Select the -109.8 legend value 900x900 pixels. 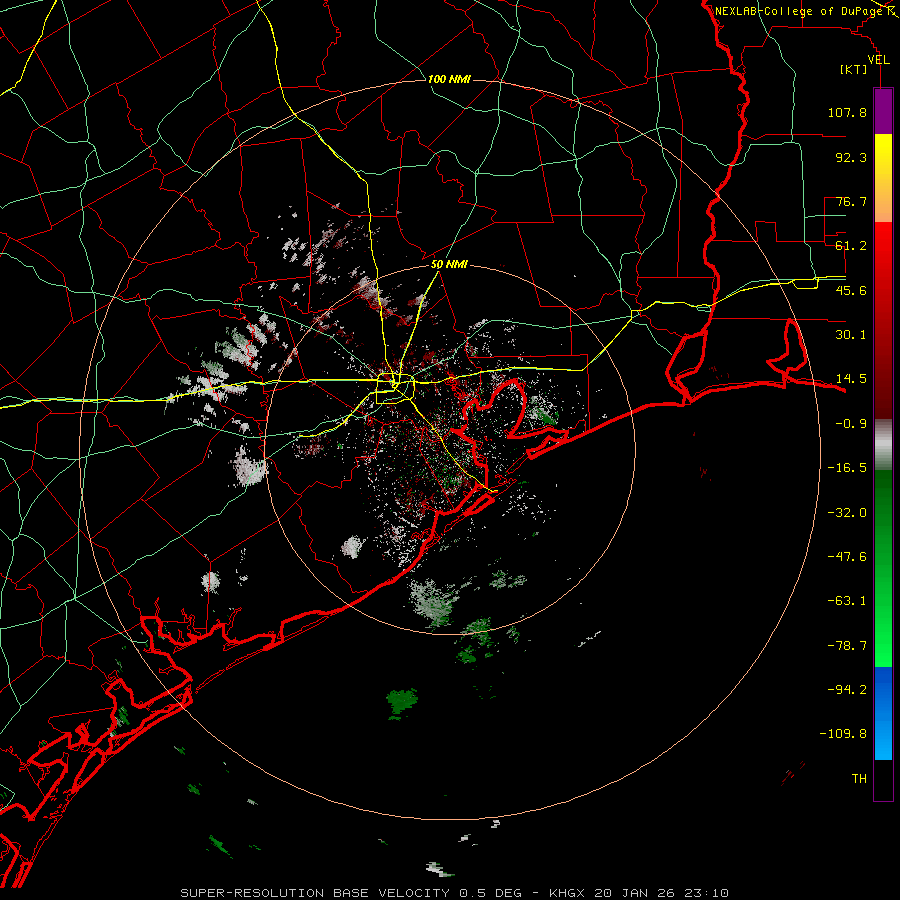(843, 734)
